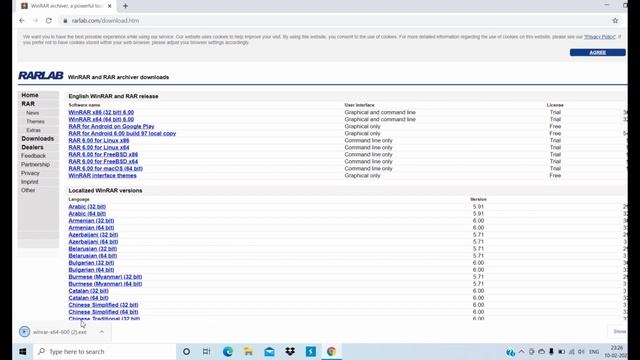
Task: Download WinRAR x86 (32 bit) 6.00
Action: point(101,112)
